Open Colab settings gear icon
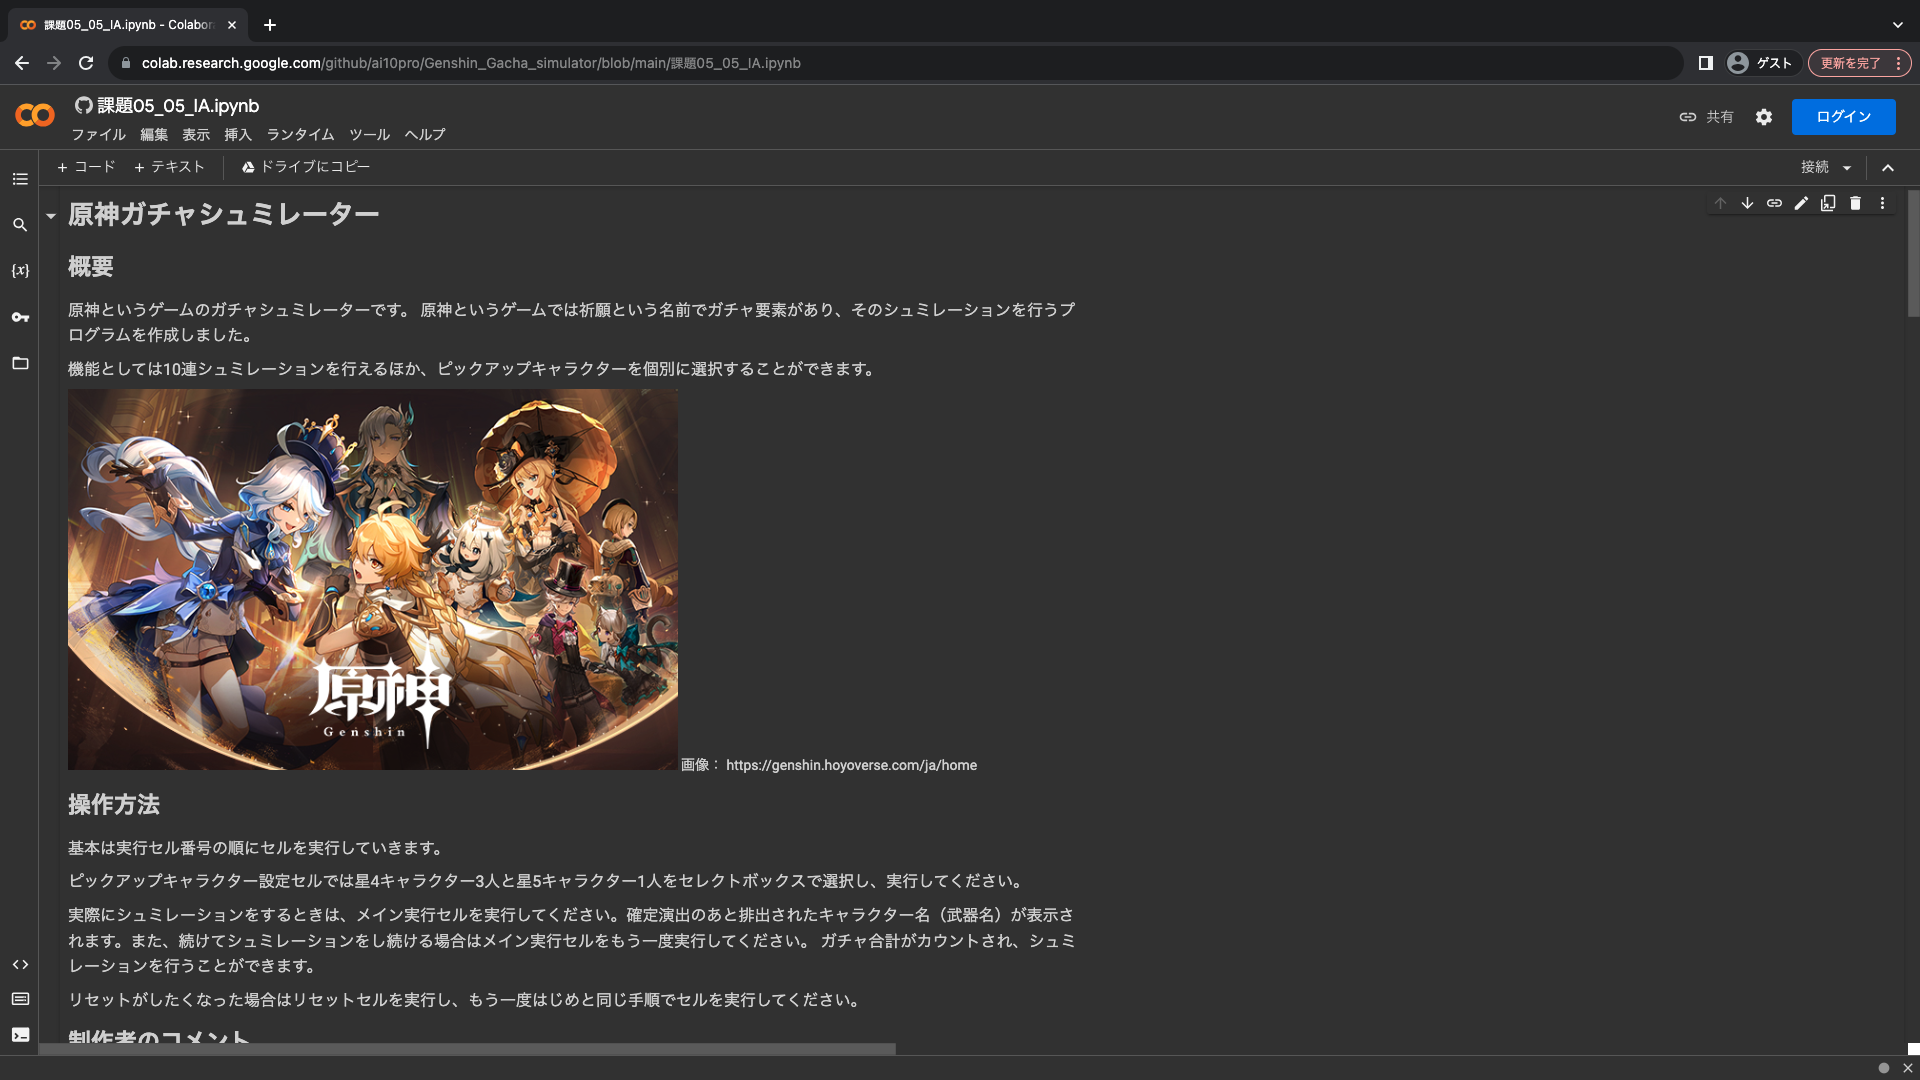Image resolution: width=1920 pixels, height=1080 pixels. (1764, 117)
